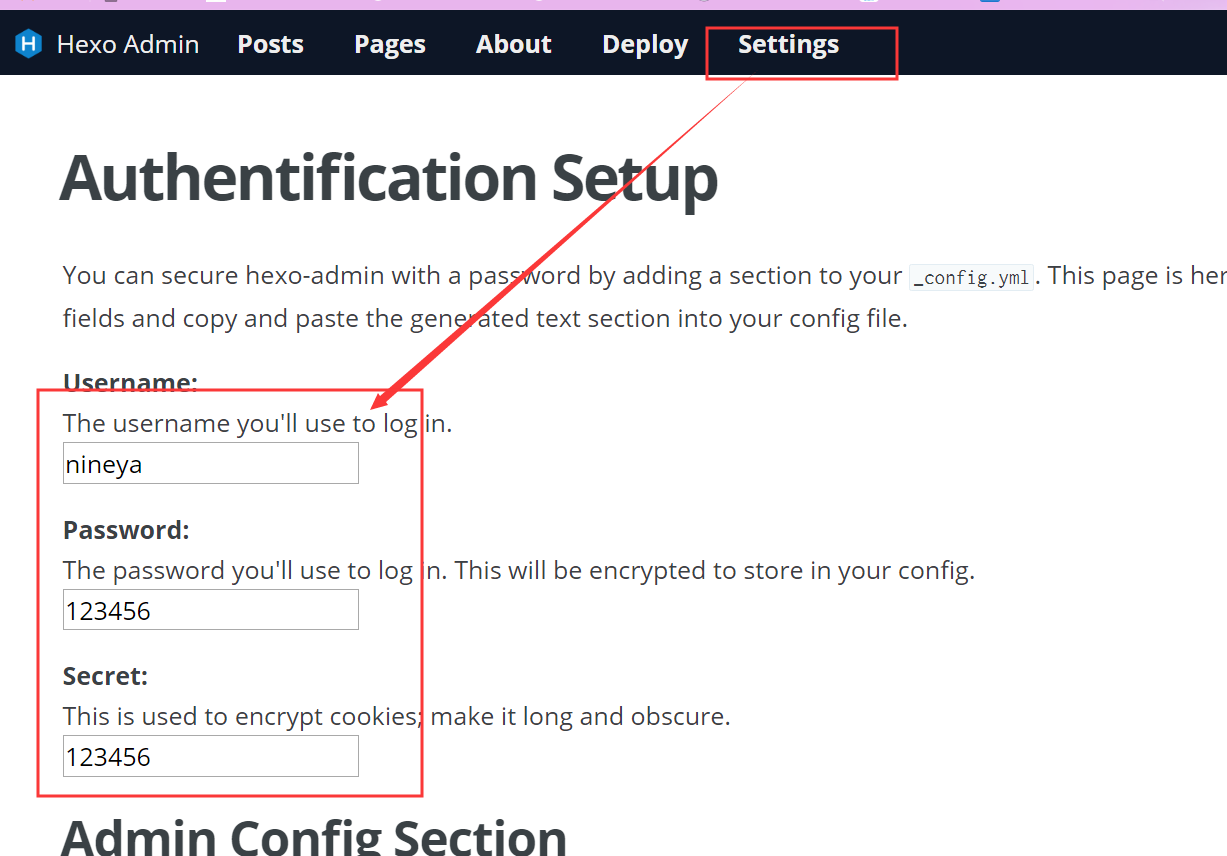Viewport: 1227px width, 856px height.
Task: Click the Username input containing "nineya"
Action: pos(210,463)
